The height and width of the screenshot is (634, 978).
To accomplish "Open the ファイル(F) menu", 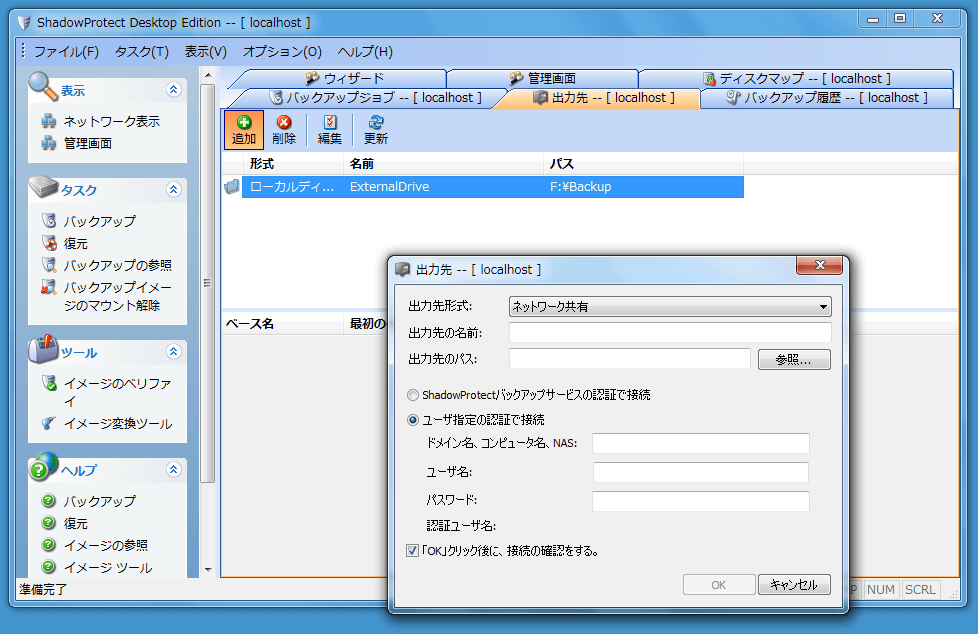I will (x=66, y=52).
